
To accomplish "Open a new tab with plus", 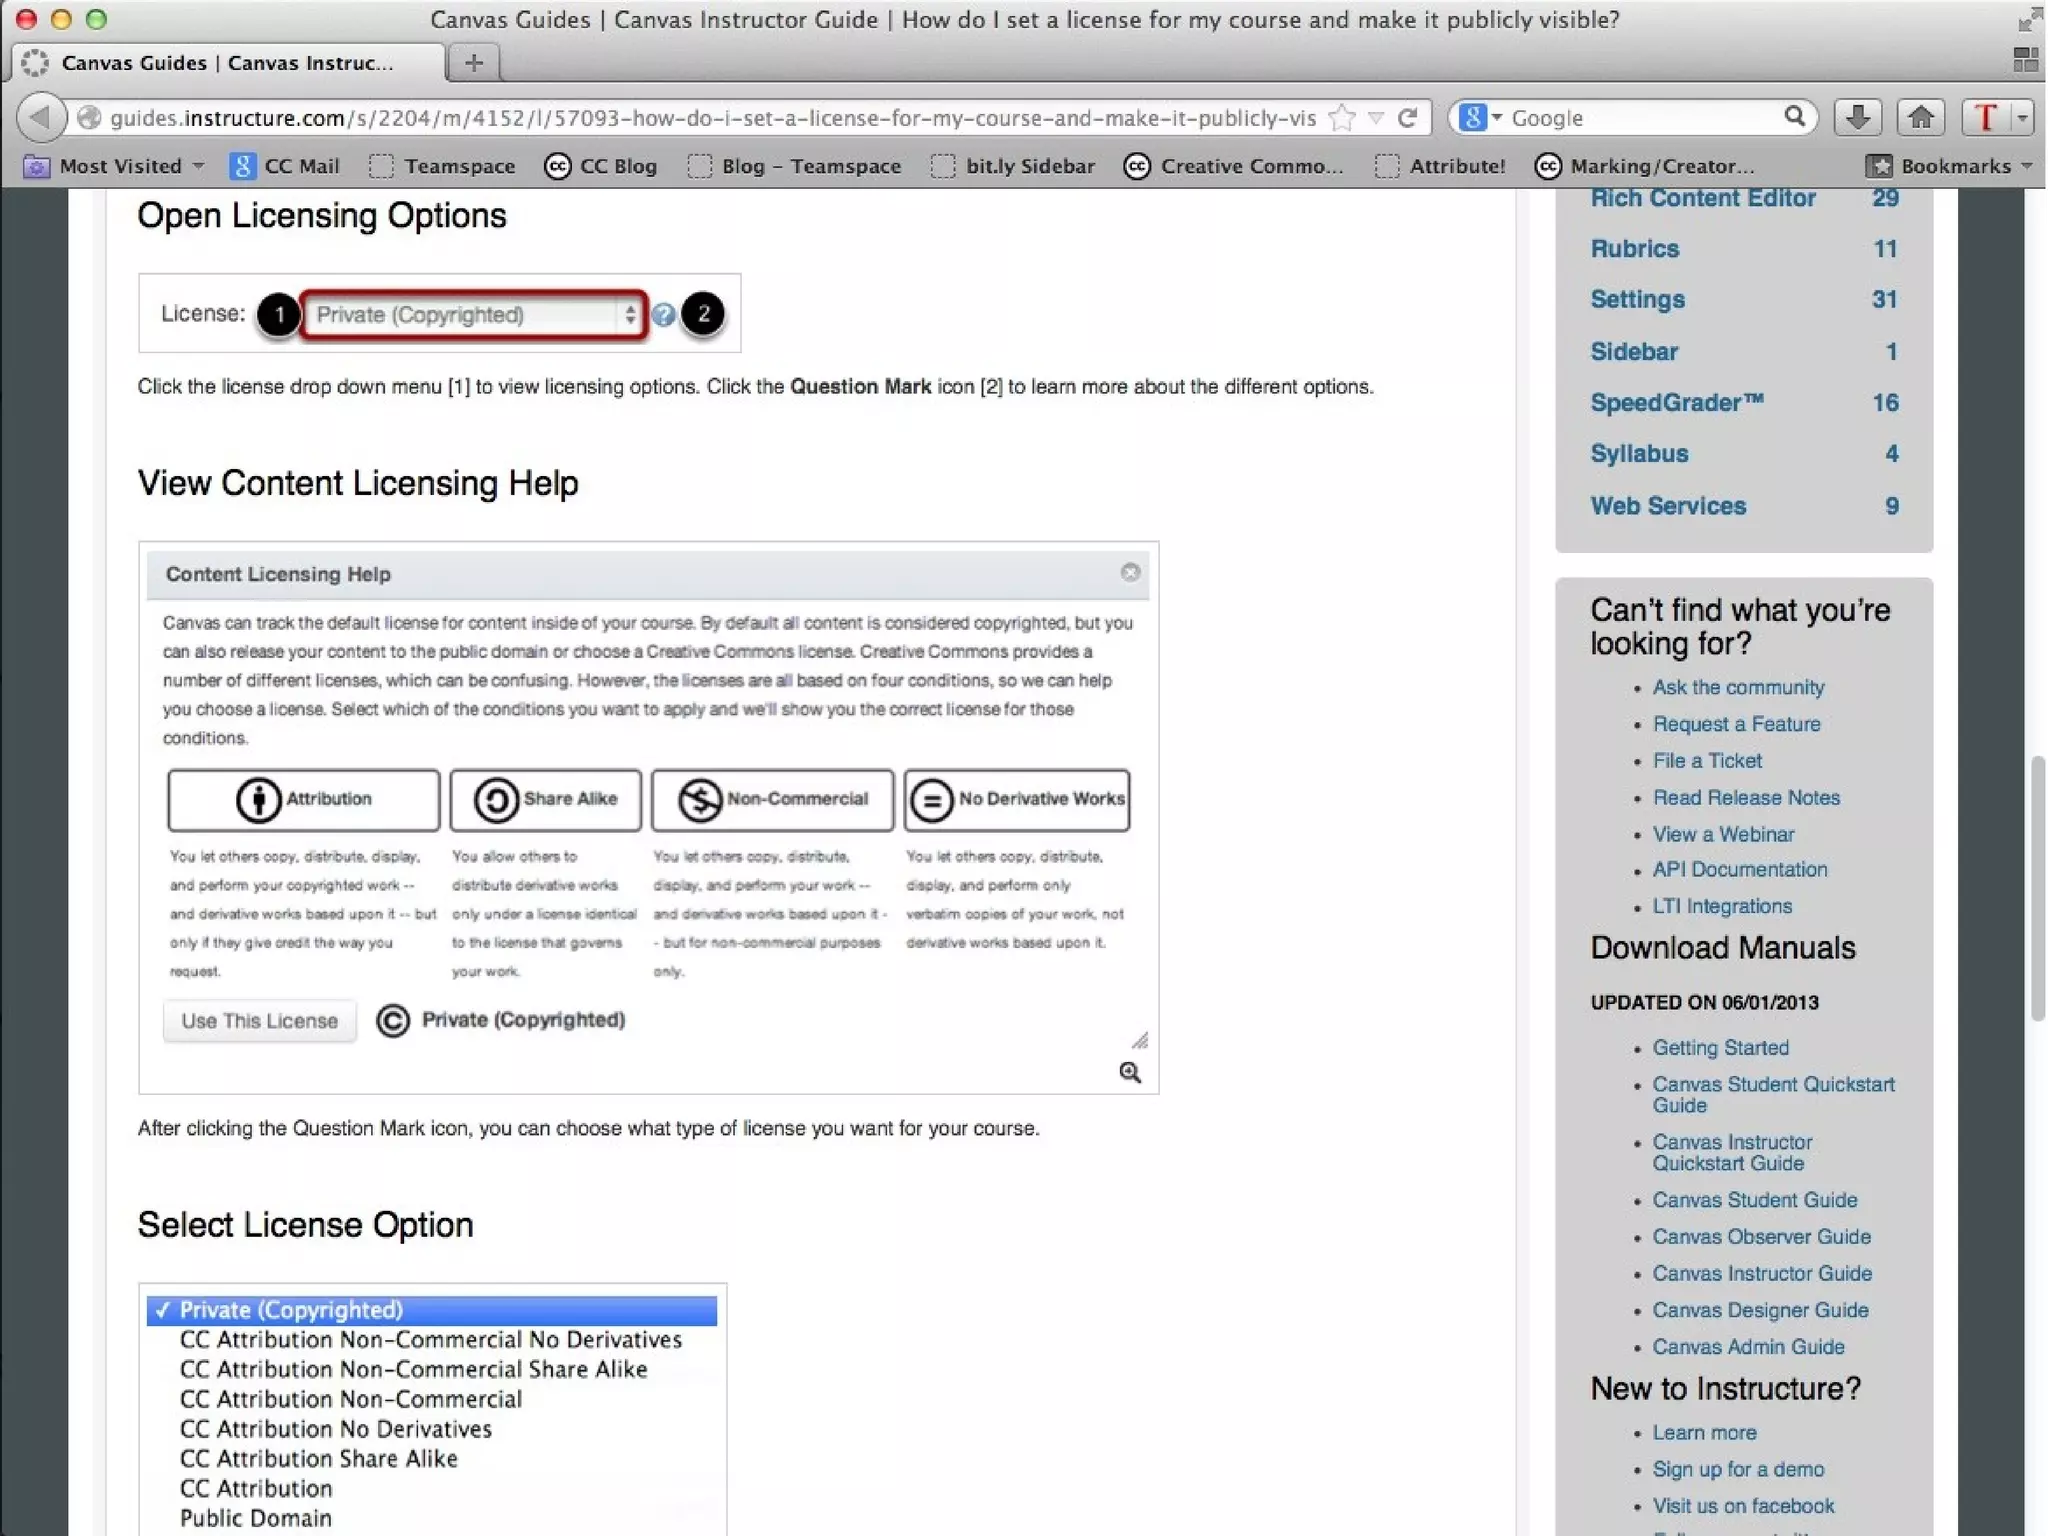I will pyautogui.click(x=474, y=63).
